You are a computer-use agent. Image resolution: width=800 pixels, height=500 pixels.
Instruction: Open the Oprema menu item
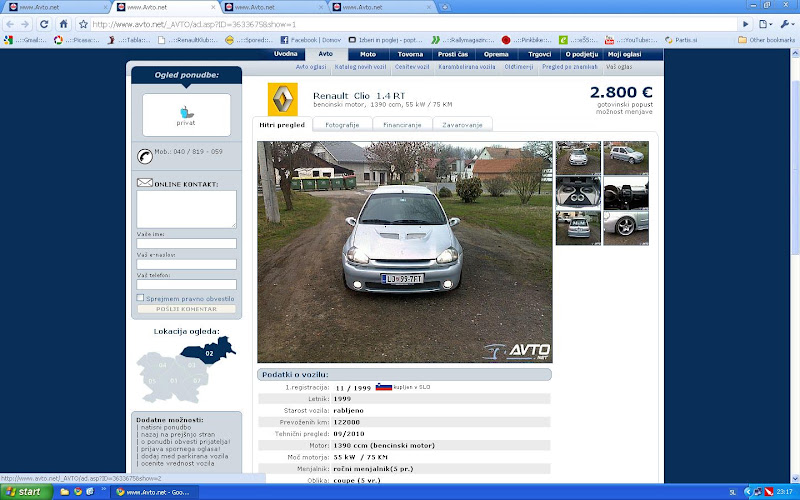(x=496, y=54)
